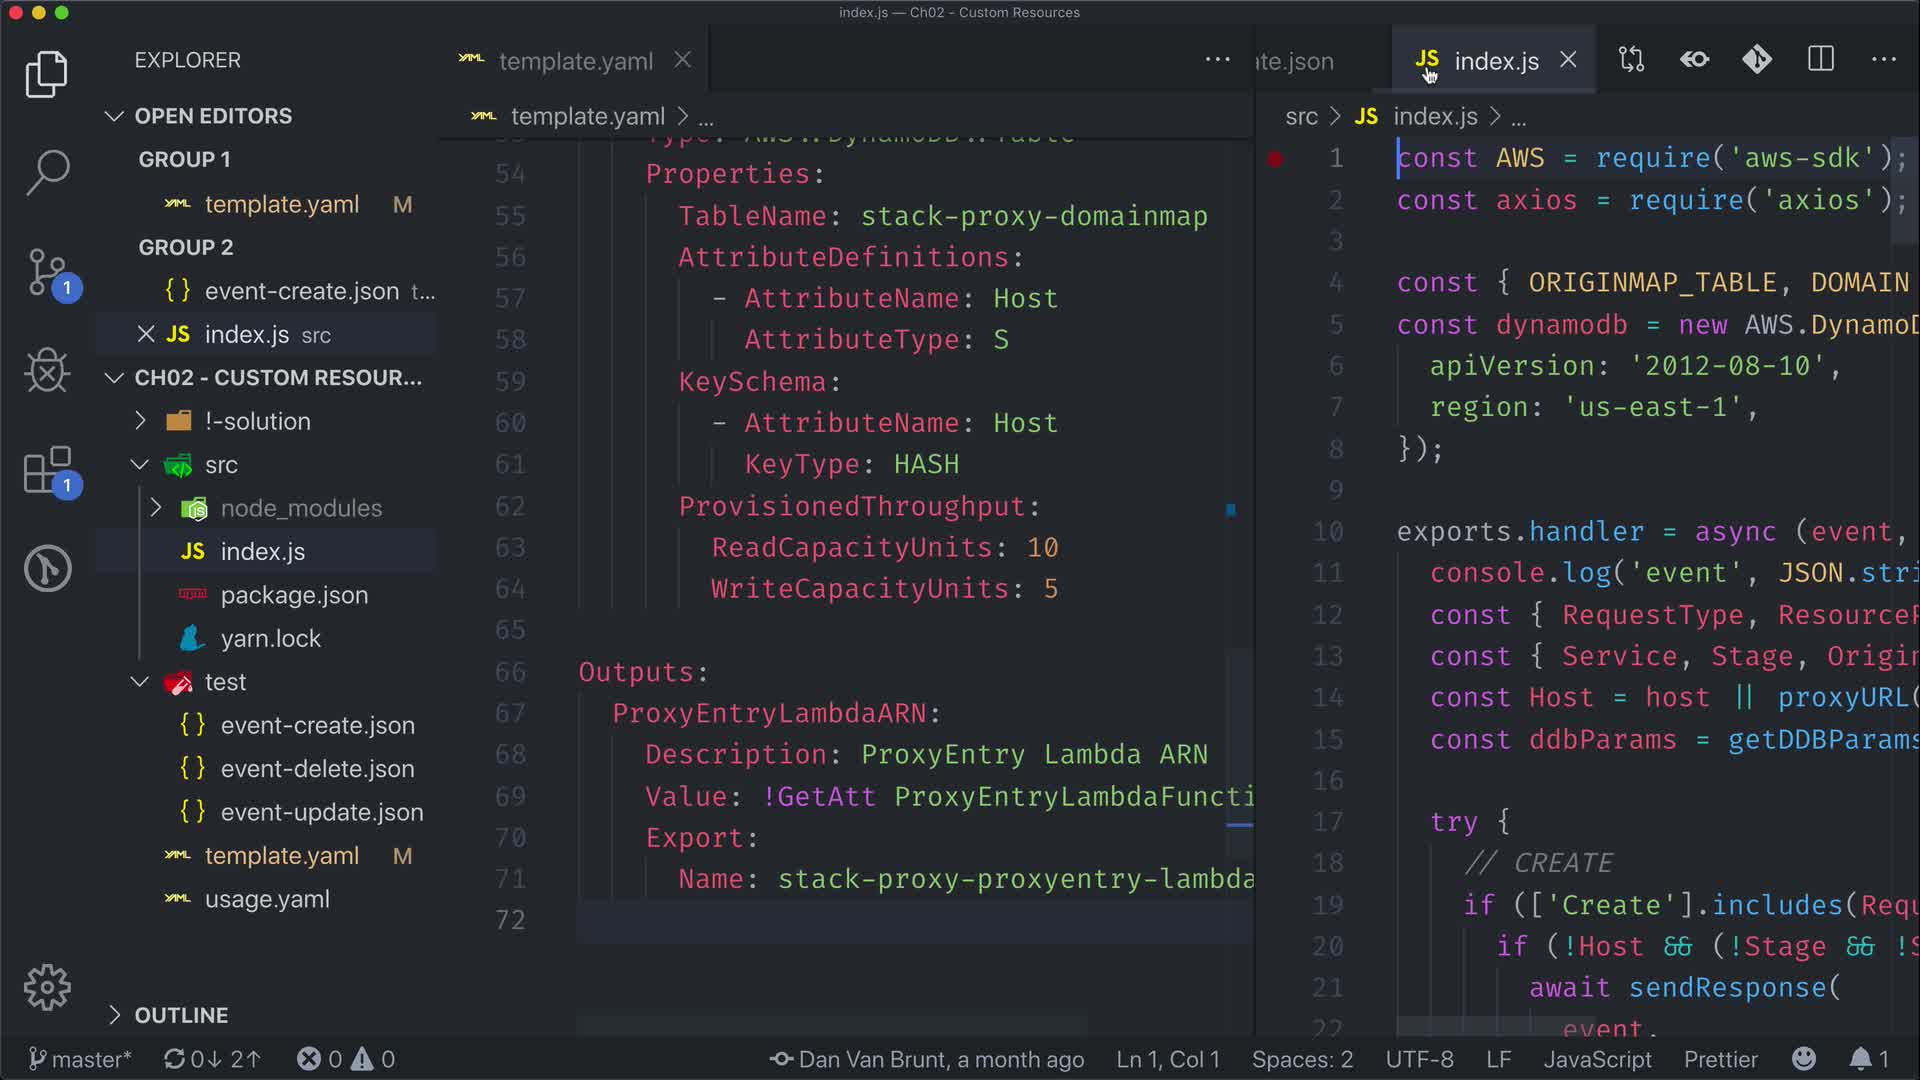The width and height of the screenshot is (1920, 1080).
Task: Open the Manage gear icon
Action: pos(47,988)
